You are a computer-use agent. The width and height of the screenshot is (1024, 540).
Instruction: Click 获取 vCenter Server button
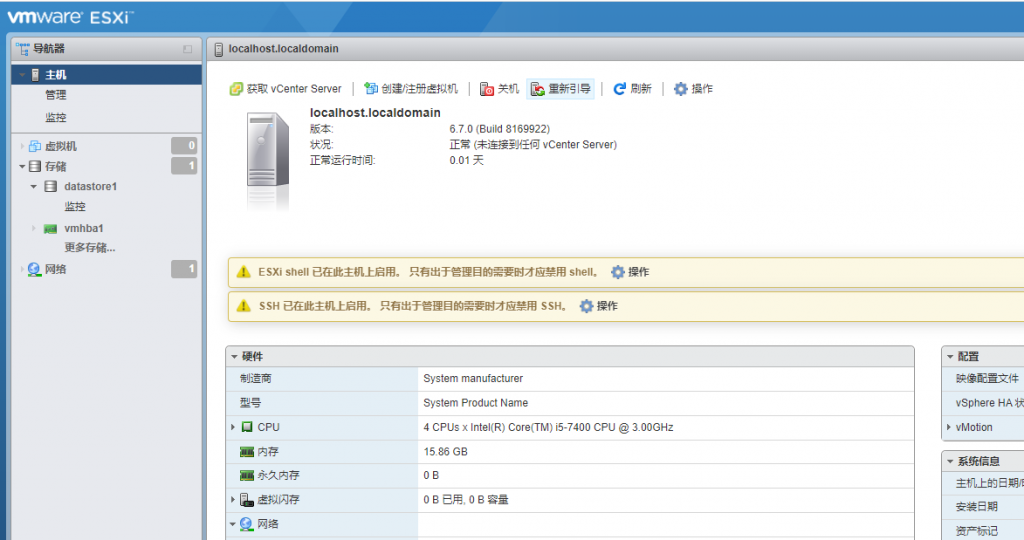286,89
